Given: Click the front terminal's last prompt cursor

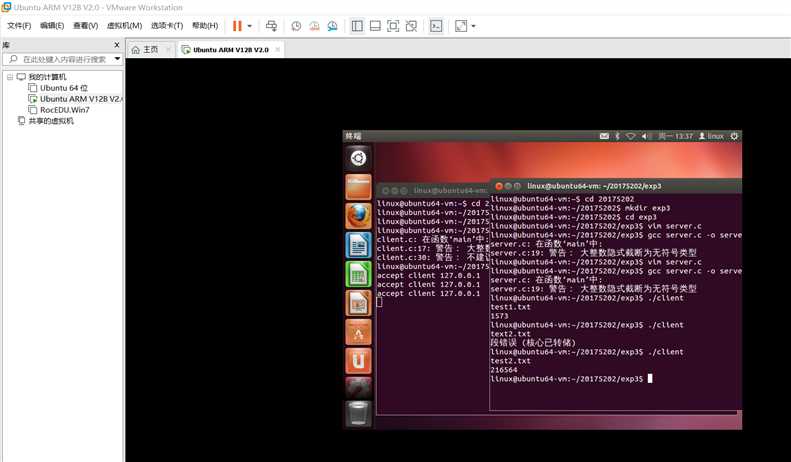Looking at the screenshot, I should (650, 378).
